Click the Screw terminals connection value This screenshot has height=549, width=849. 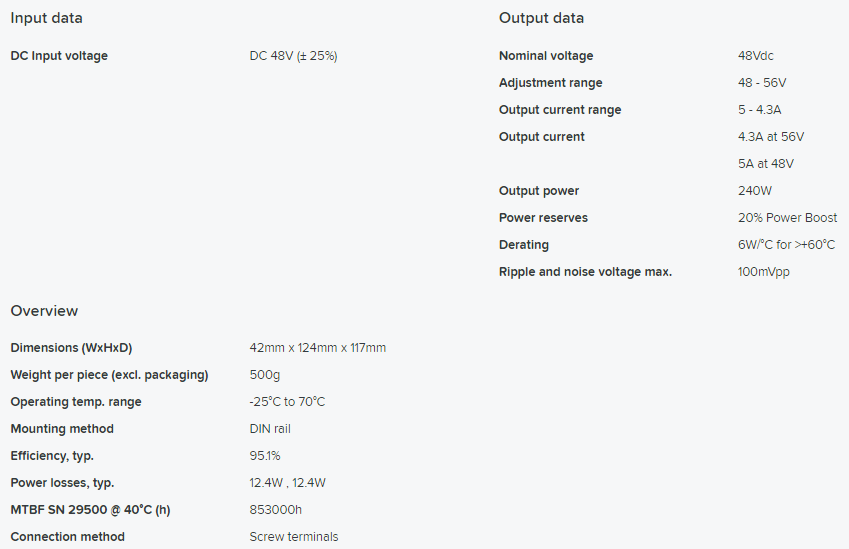click(x=293, y=537)
